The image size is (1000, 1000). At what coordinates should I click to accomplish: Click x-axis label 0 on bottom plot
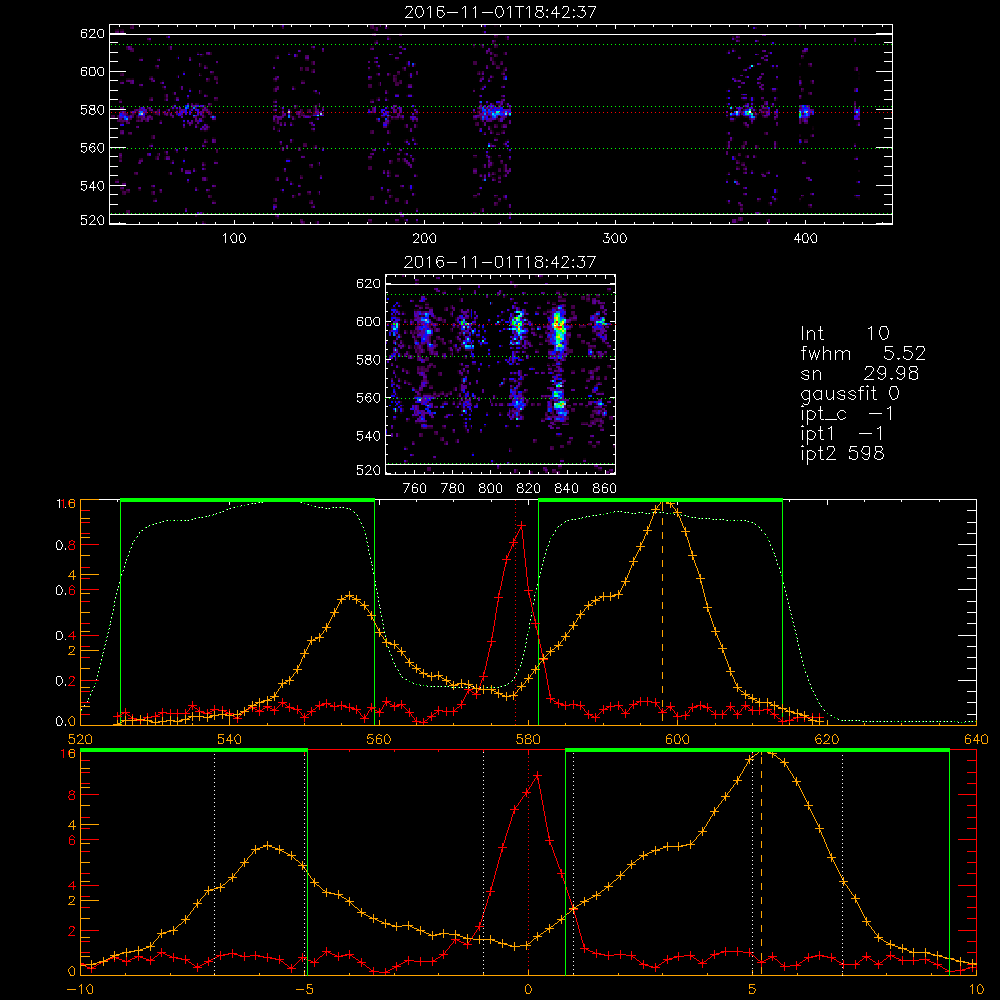coord(528,989)
